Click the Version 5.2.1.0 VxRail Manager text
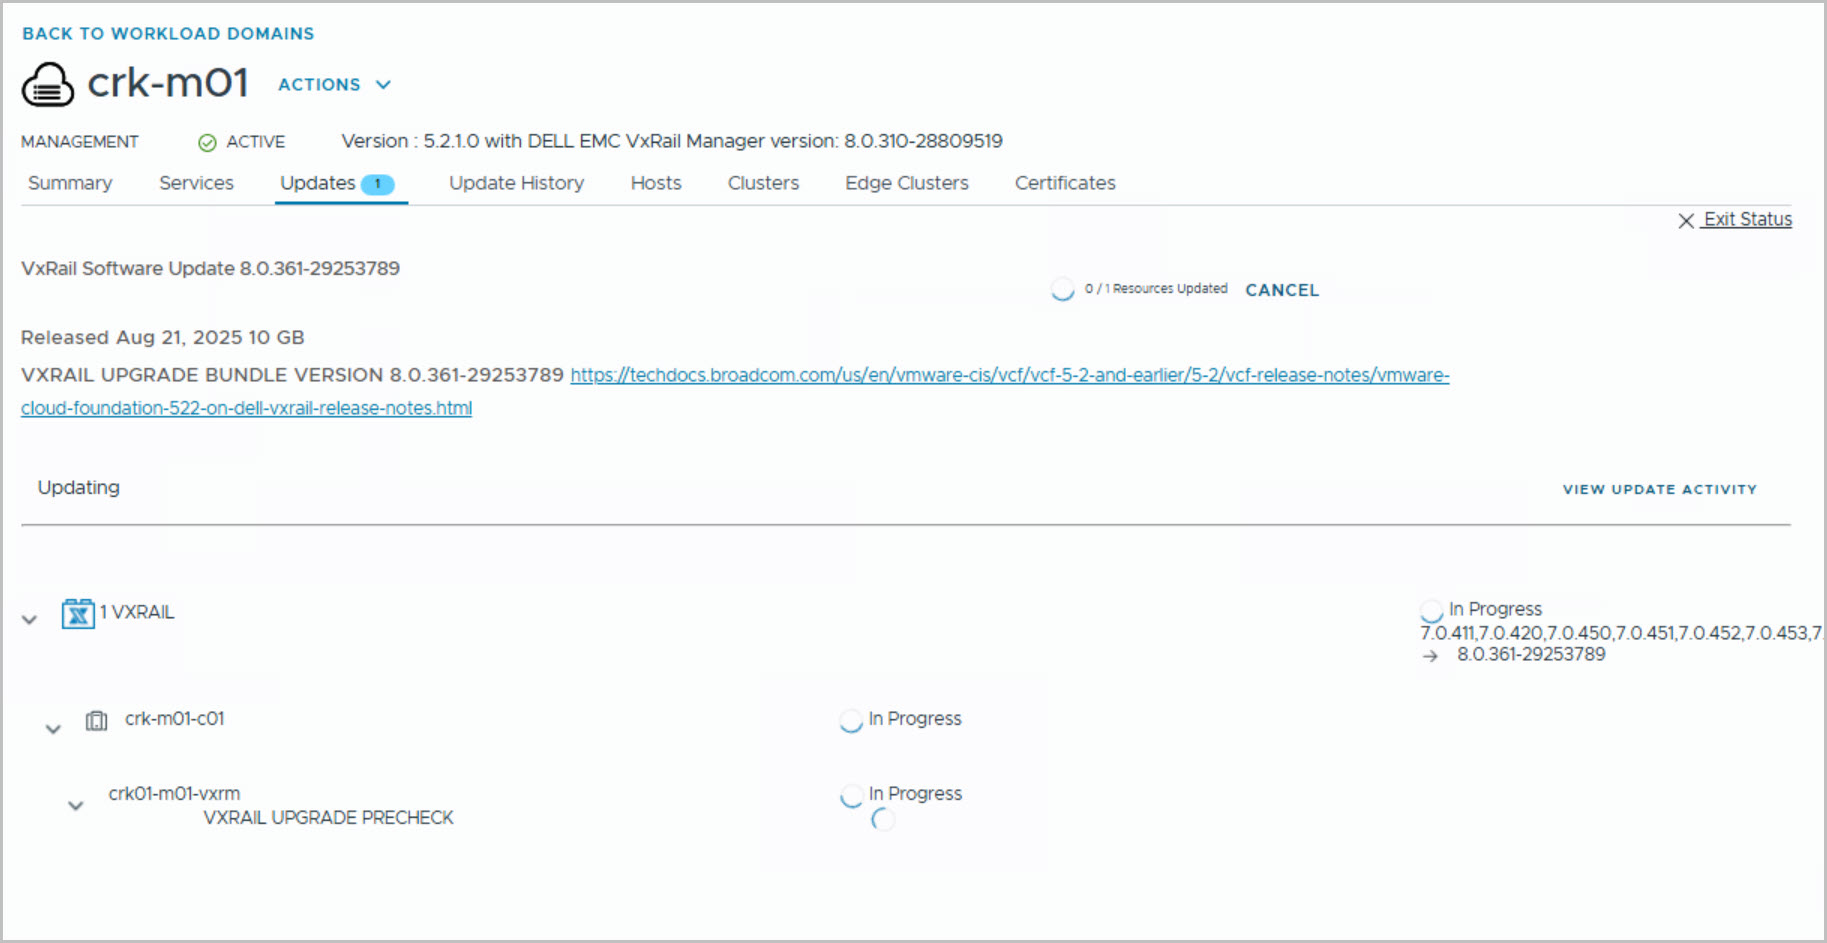Viewport: 1827px width, 943px height. coord(672,141)
